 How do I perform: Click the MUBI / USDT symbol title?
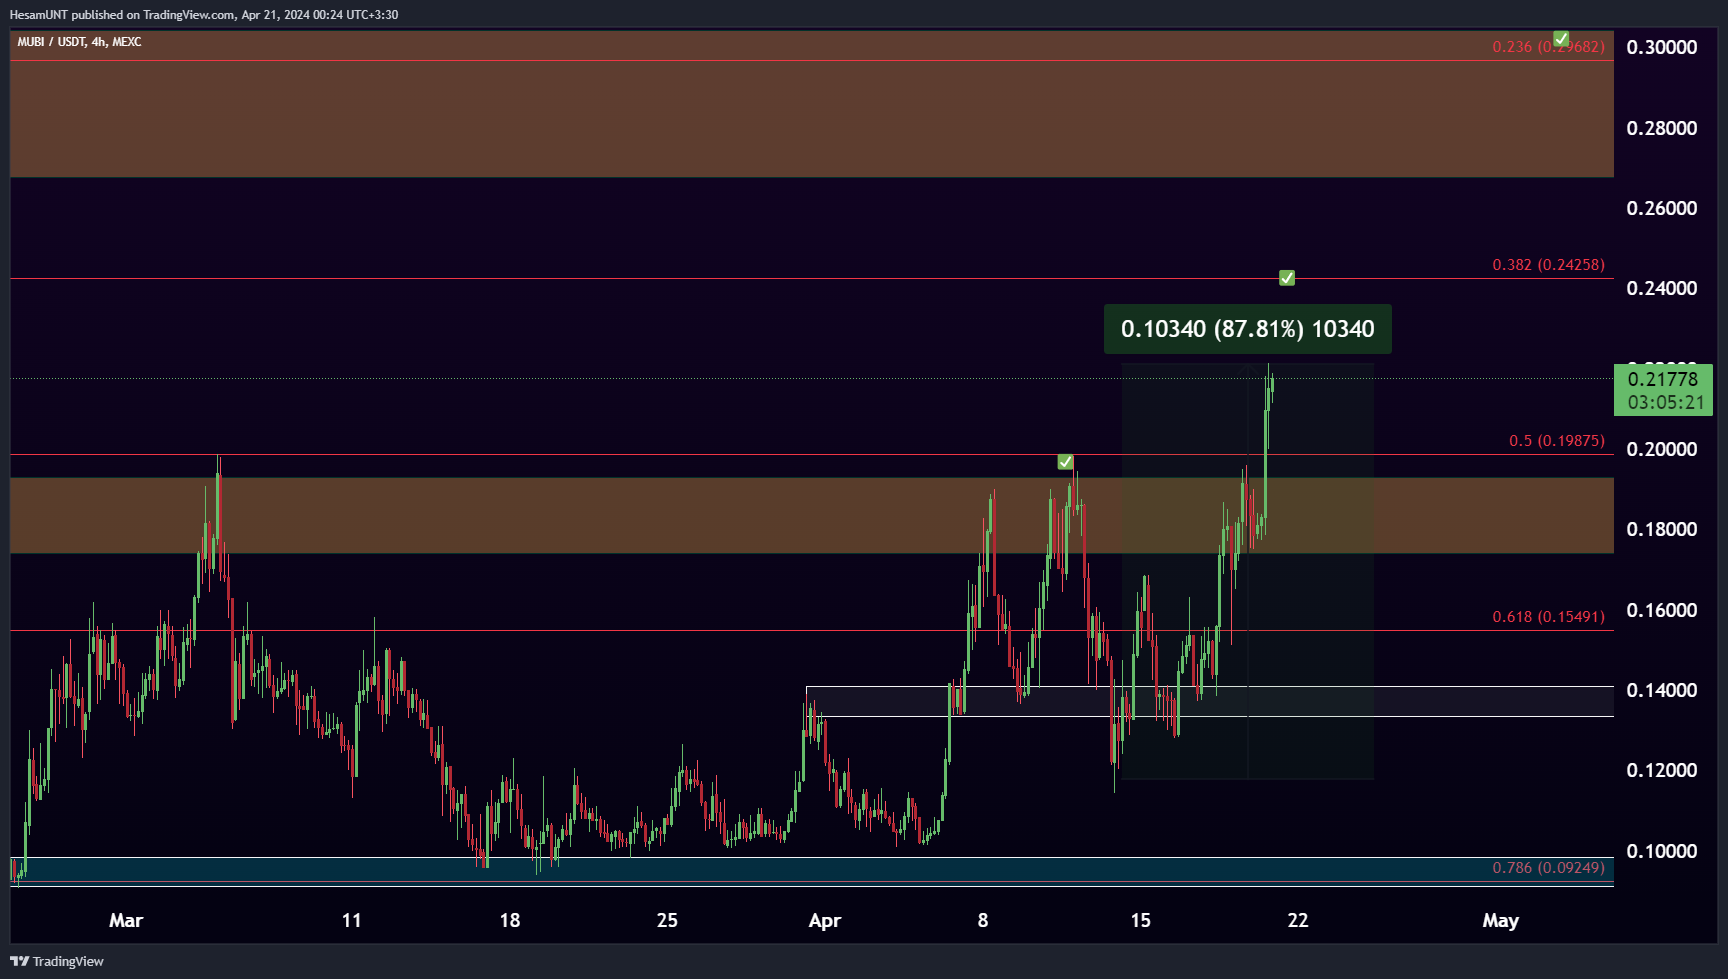coord(79,42)
